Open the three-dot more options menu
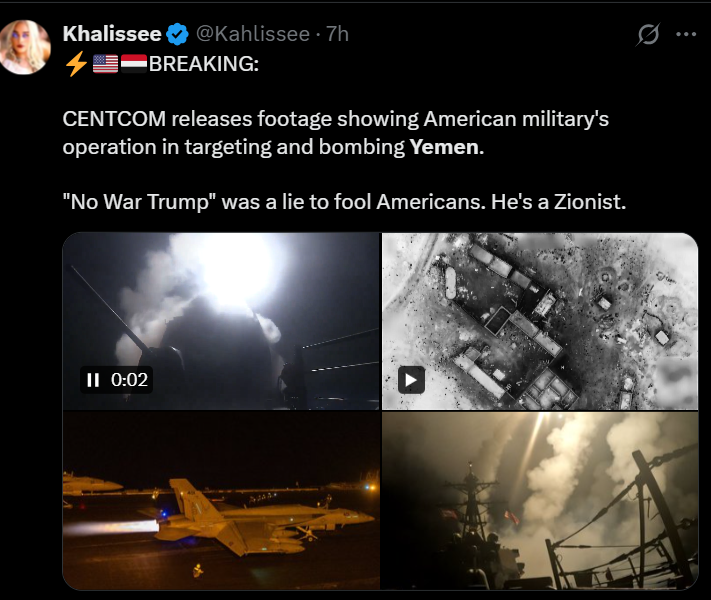The width and height of the screenshot is (711, 600). click(686, 34)
